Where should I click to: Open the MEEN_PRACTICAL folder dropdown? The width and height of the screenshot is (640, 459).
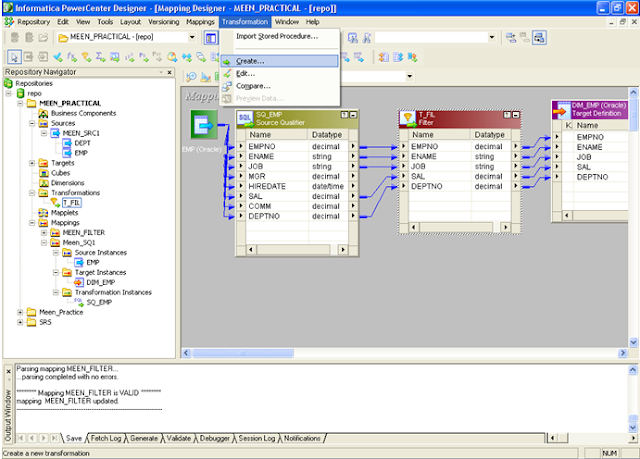pyautogui.click(x=192, y=37)
